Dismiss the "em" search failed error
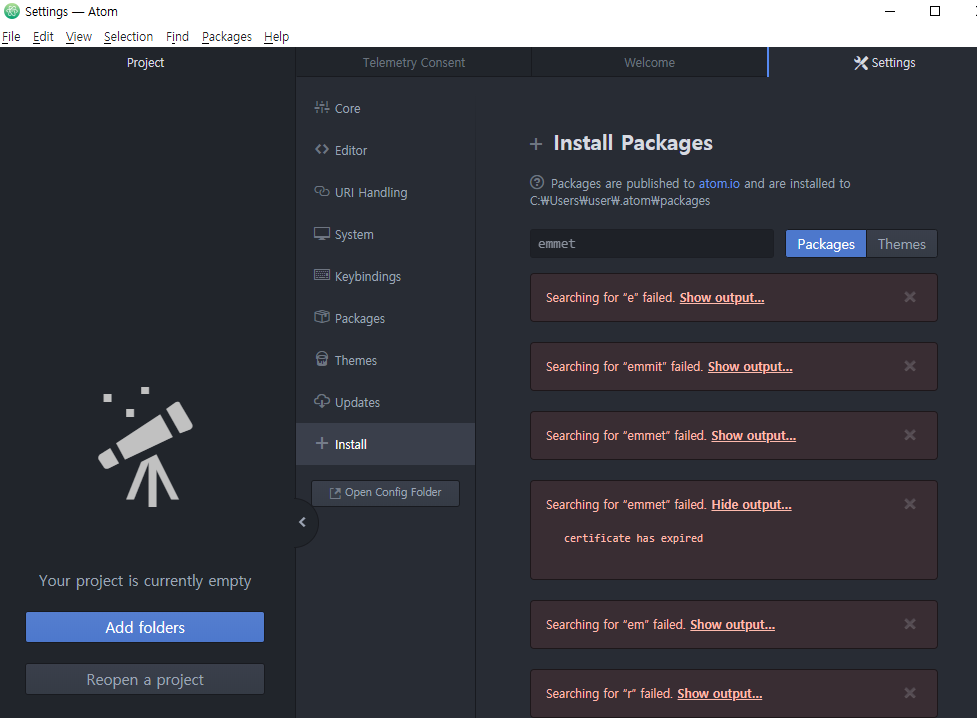Image resolution: width=977 pixels, height=718 pixels. pyautogui.click(x=910, y=624)
